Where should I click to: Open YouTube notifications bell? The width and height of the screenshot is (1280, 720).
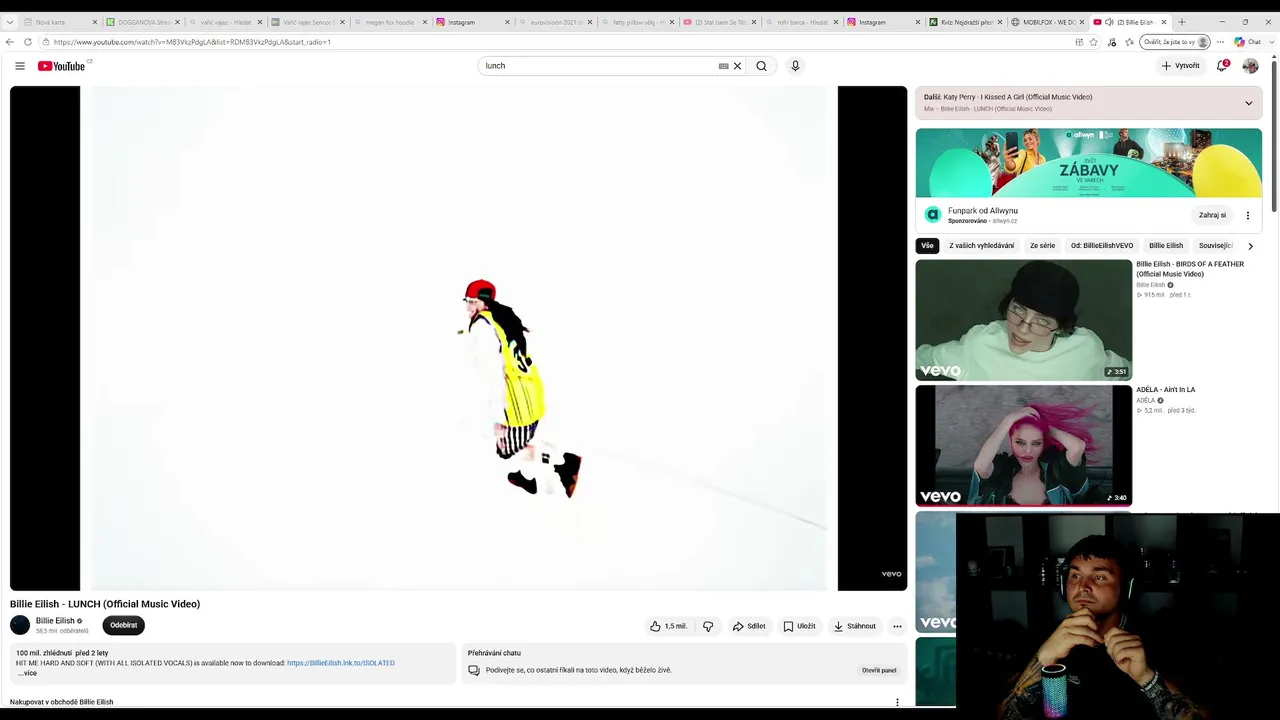tap(1222, 66)
